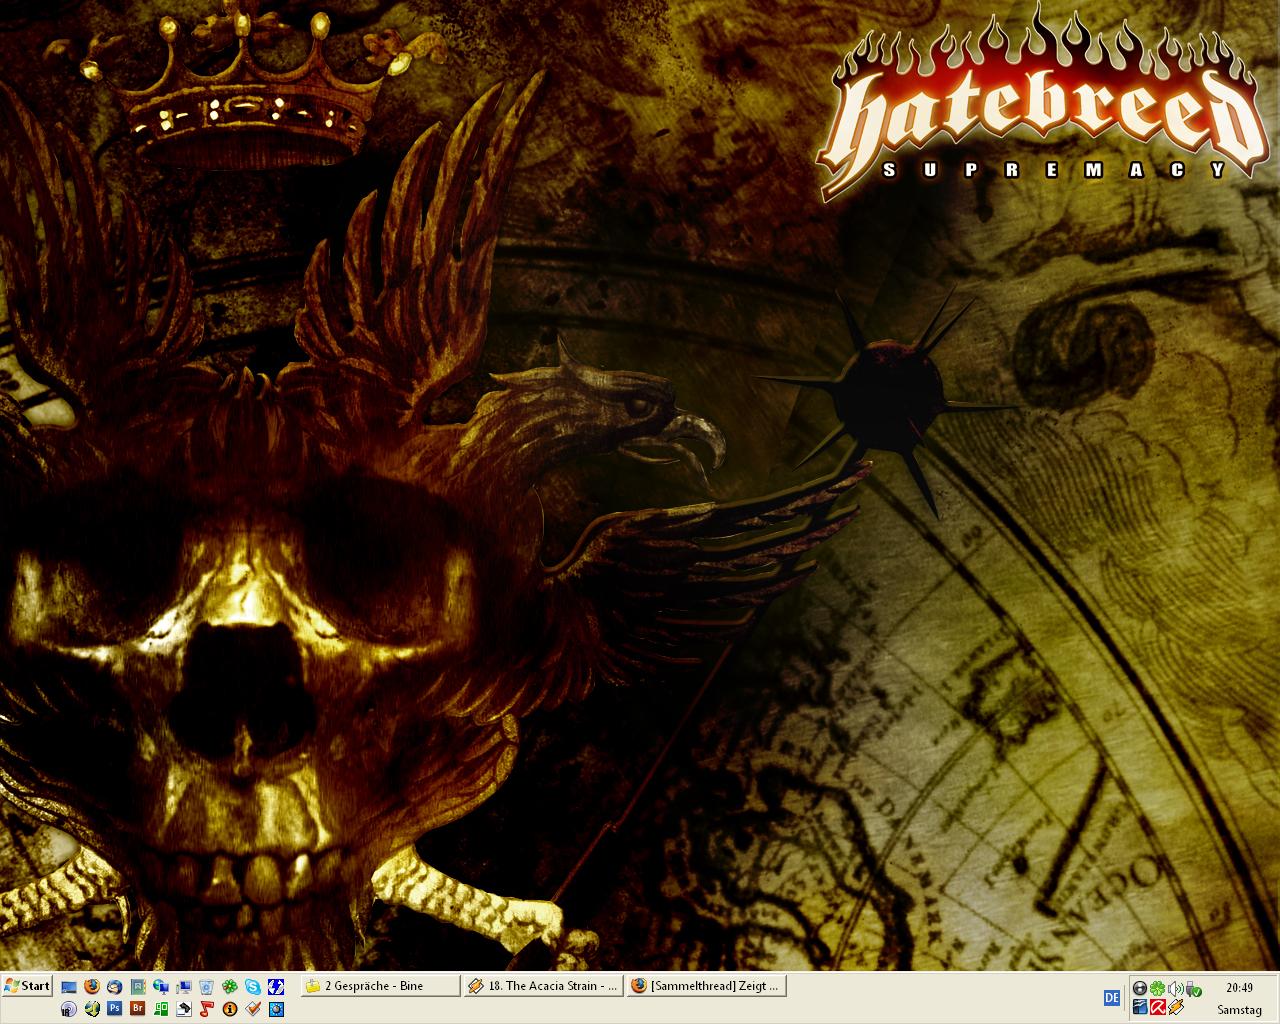Open the network globe quick launch icon
The width and height of the screenshot is (1280, 1024).
161,986
